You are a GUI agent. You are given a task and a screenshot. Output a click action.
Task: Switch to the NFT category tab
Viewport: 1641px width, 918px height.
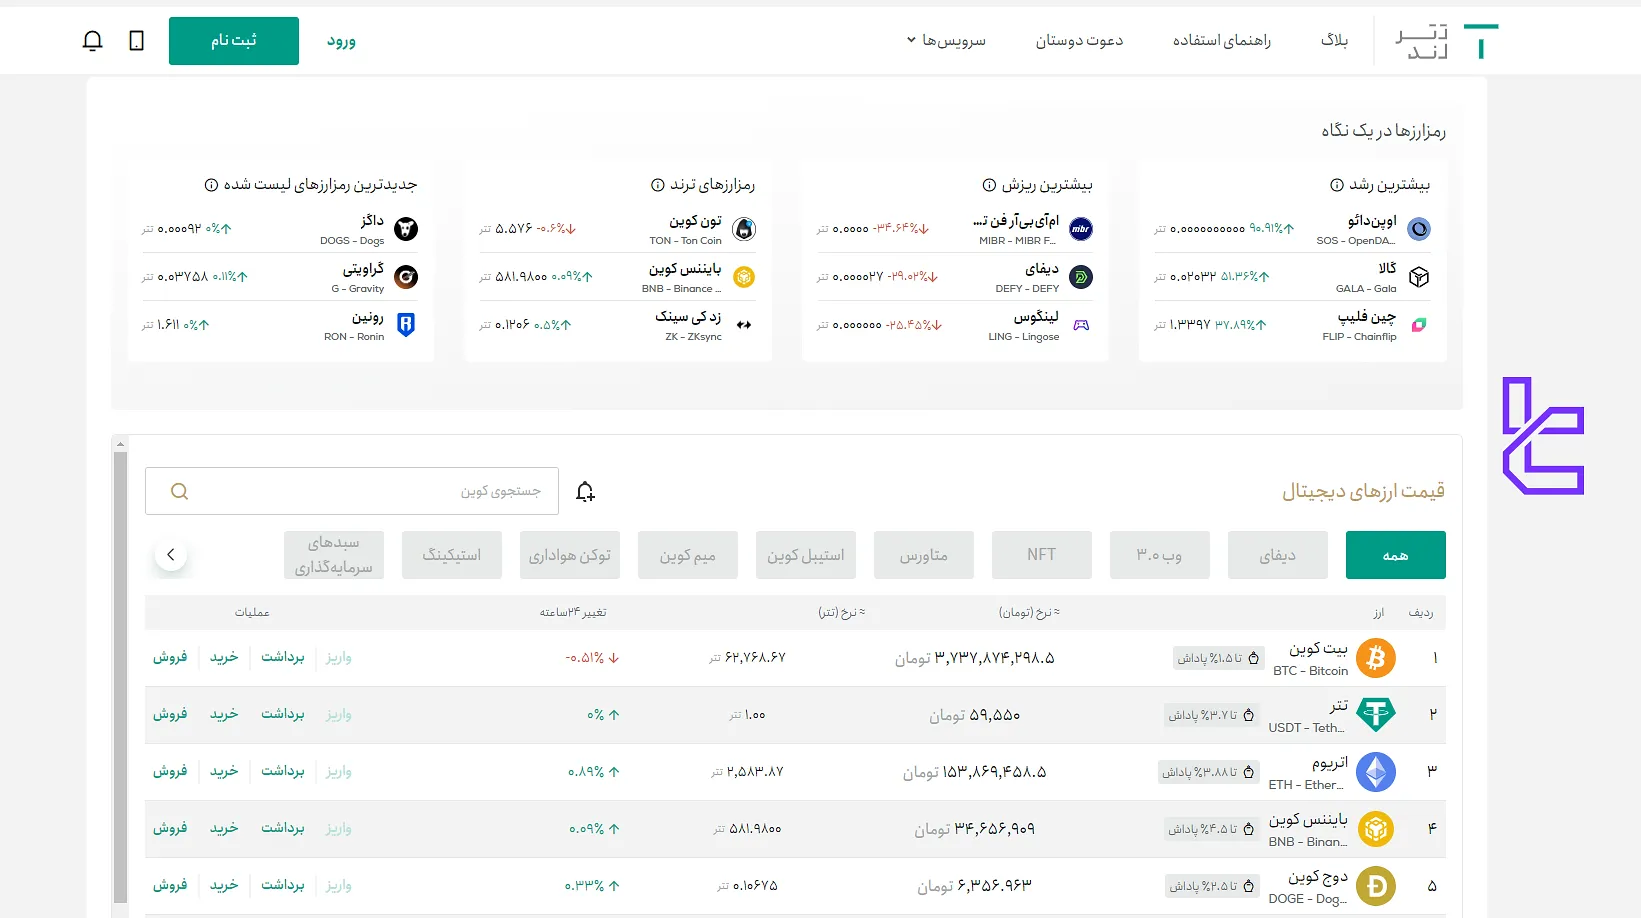click(1041, 554)
